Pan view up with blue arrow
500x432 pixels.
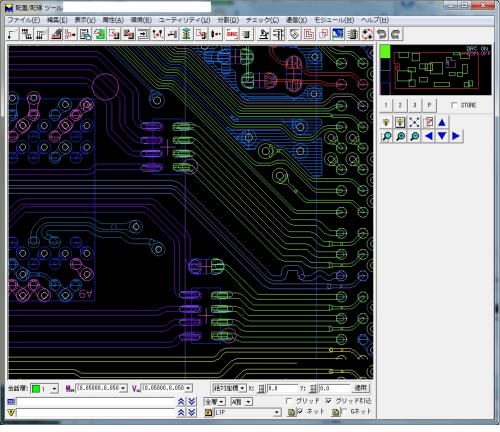442,123
